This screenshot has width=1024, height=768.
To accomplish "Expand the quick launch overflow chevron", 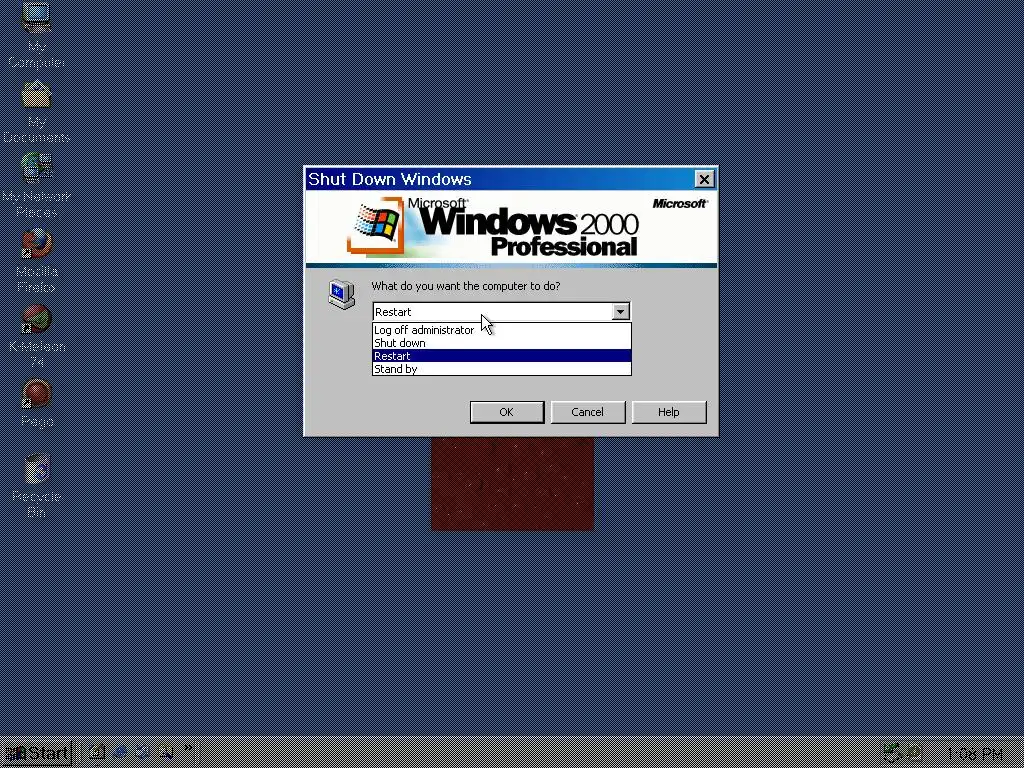I will coord(188,748).
